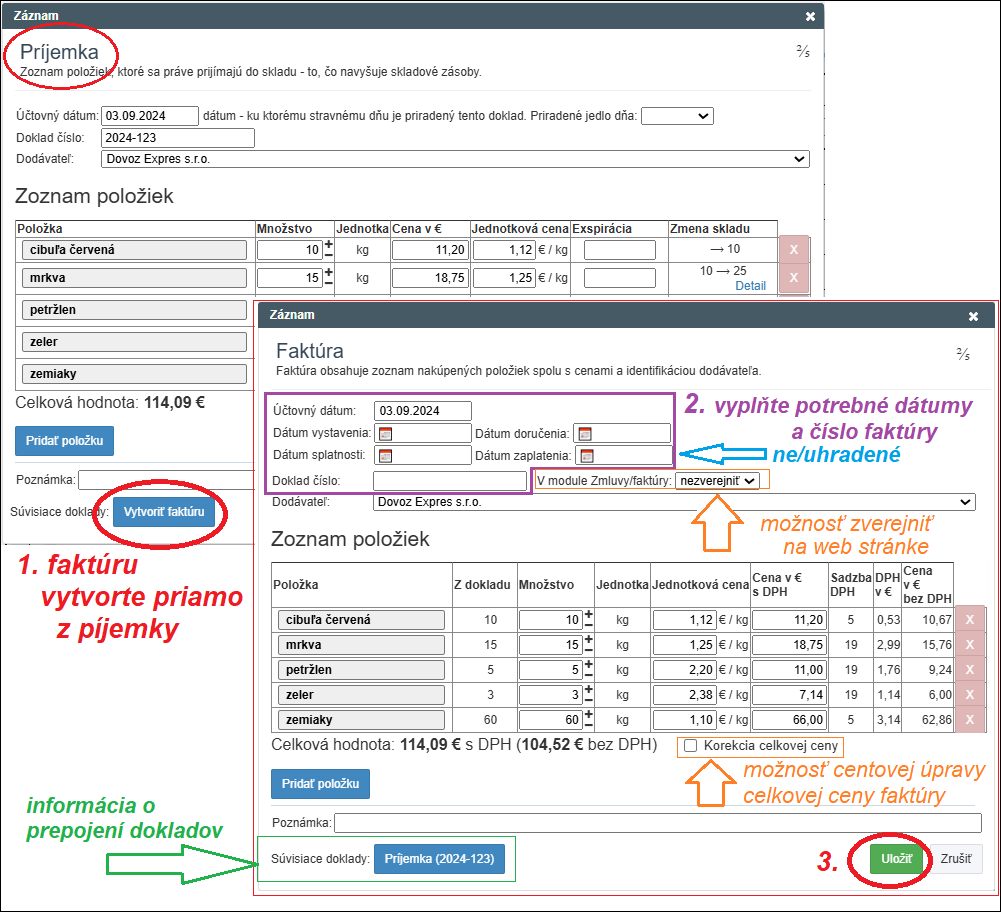
Task: Open calendar for Dátum splatnosti
Action: coord(386,456)
